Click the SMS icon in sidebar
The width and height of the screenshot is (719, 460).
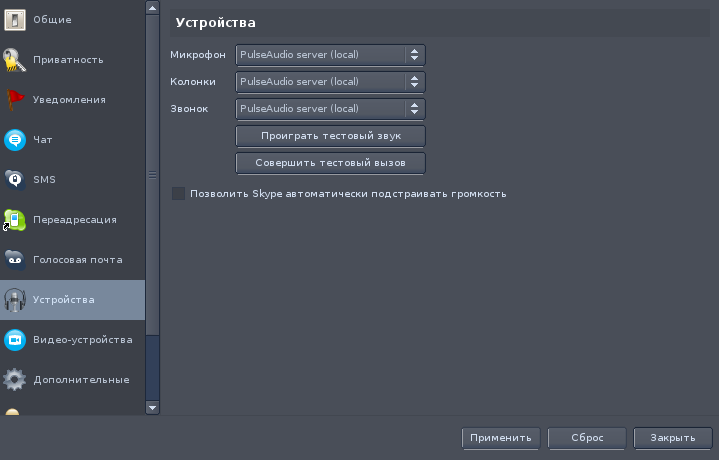coord(14,180)
